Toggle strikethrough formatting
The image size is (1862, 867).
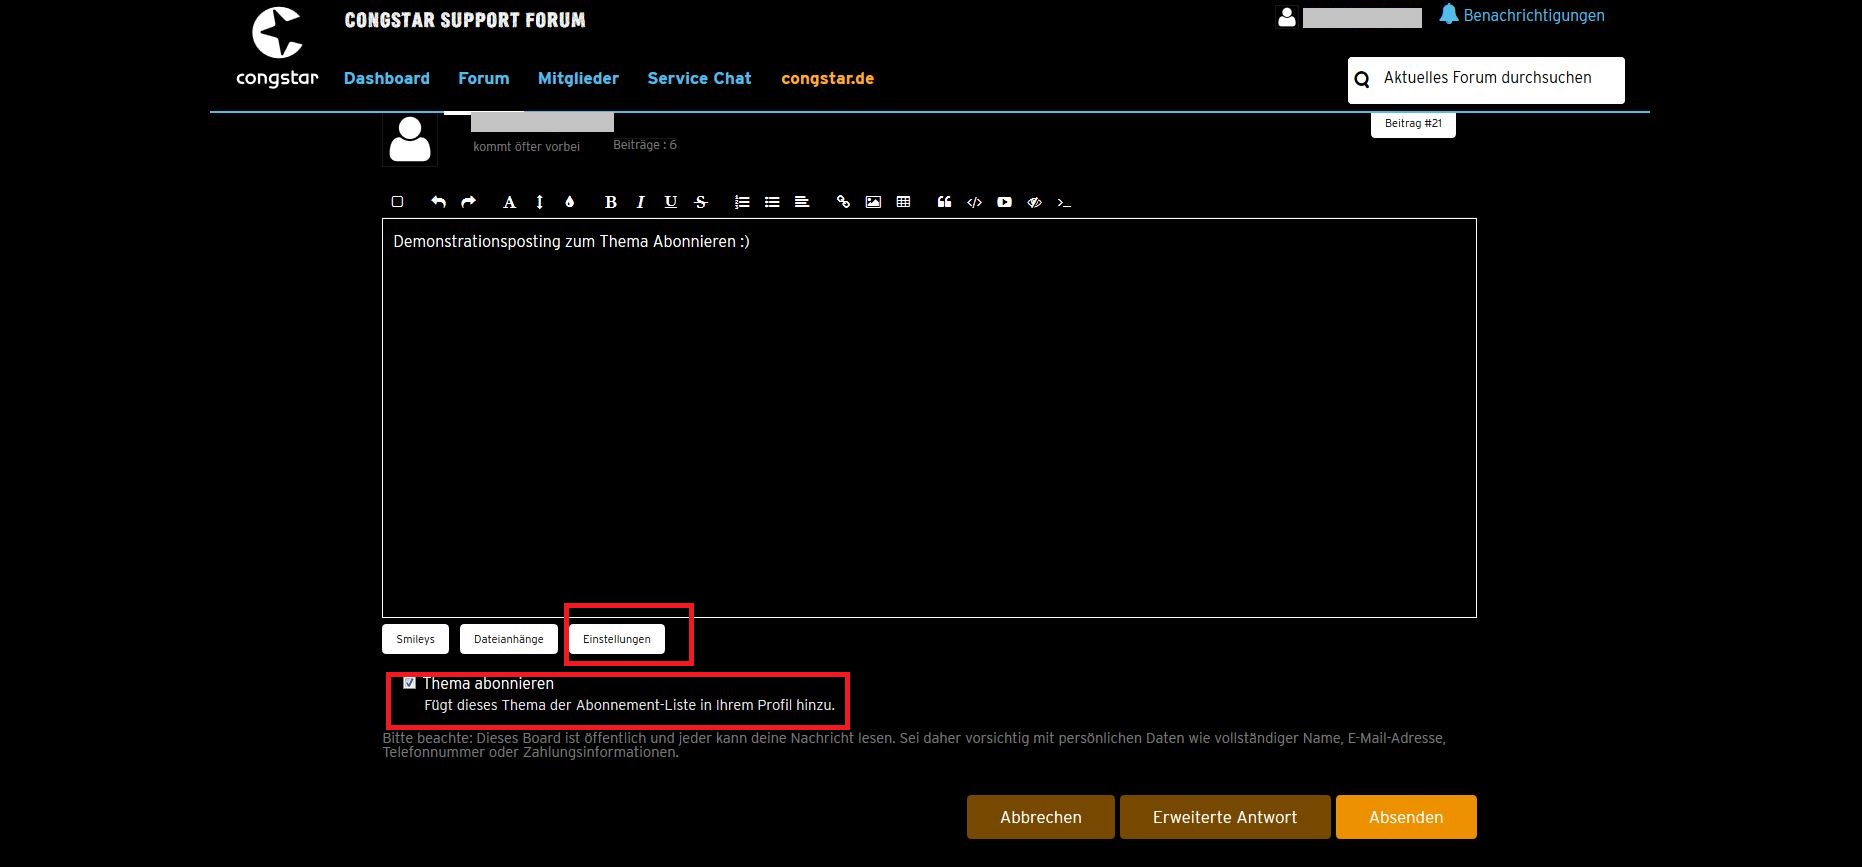tap(700, 202)
